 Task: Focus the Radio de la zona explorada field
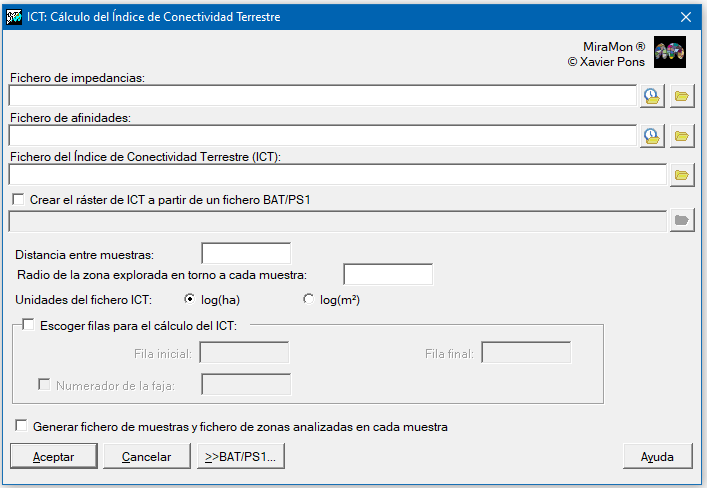pos(388,274)
